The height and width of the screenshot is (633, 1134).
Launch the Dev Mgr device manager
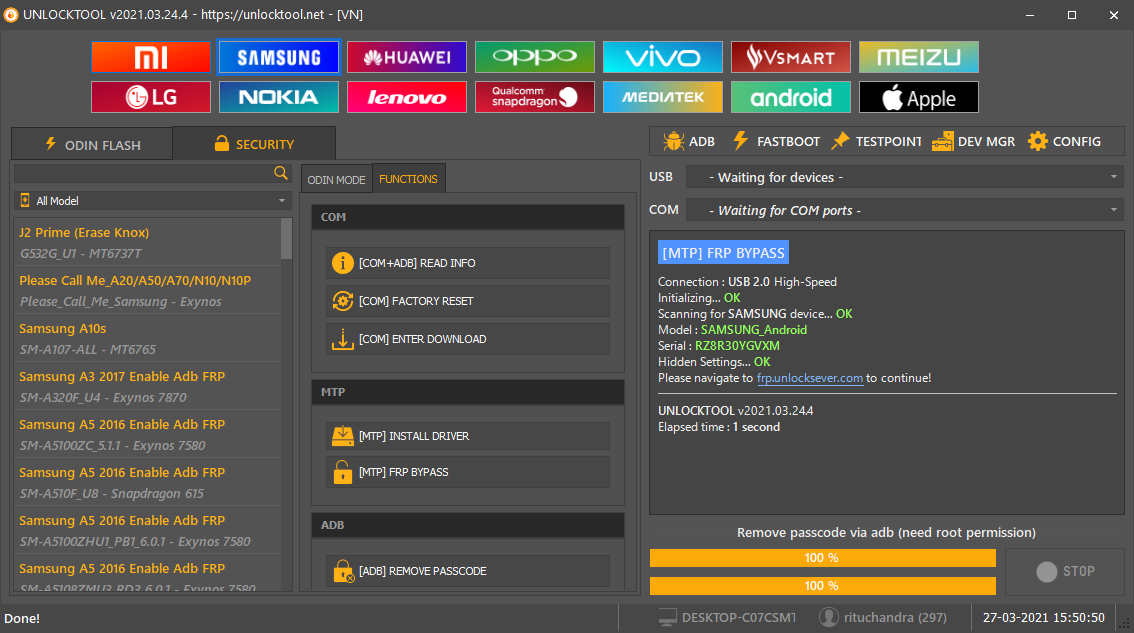coord(973,142)
